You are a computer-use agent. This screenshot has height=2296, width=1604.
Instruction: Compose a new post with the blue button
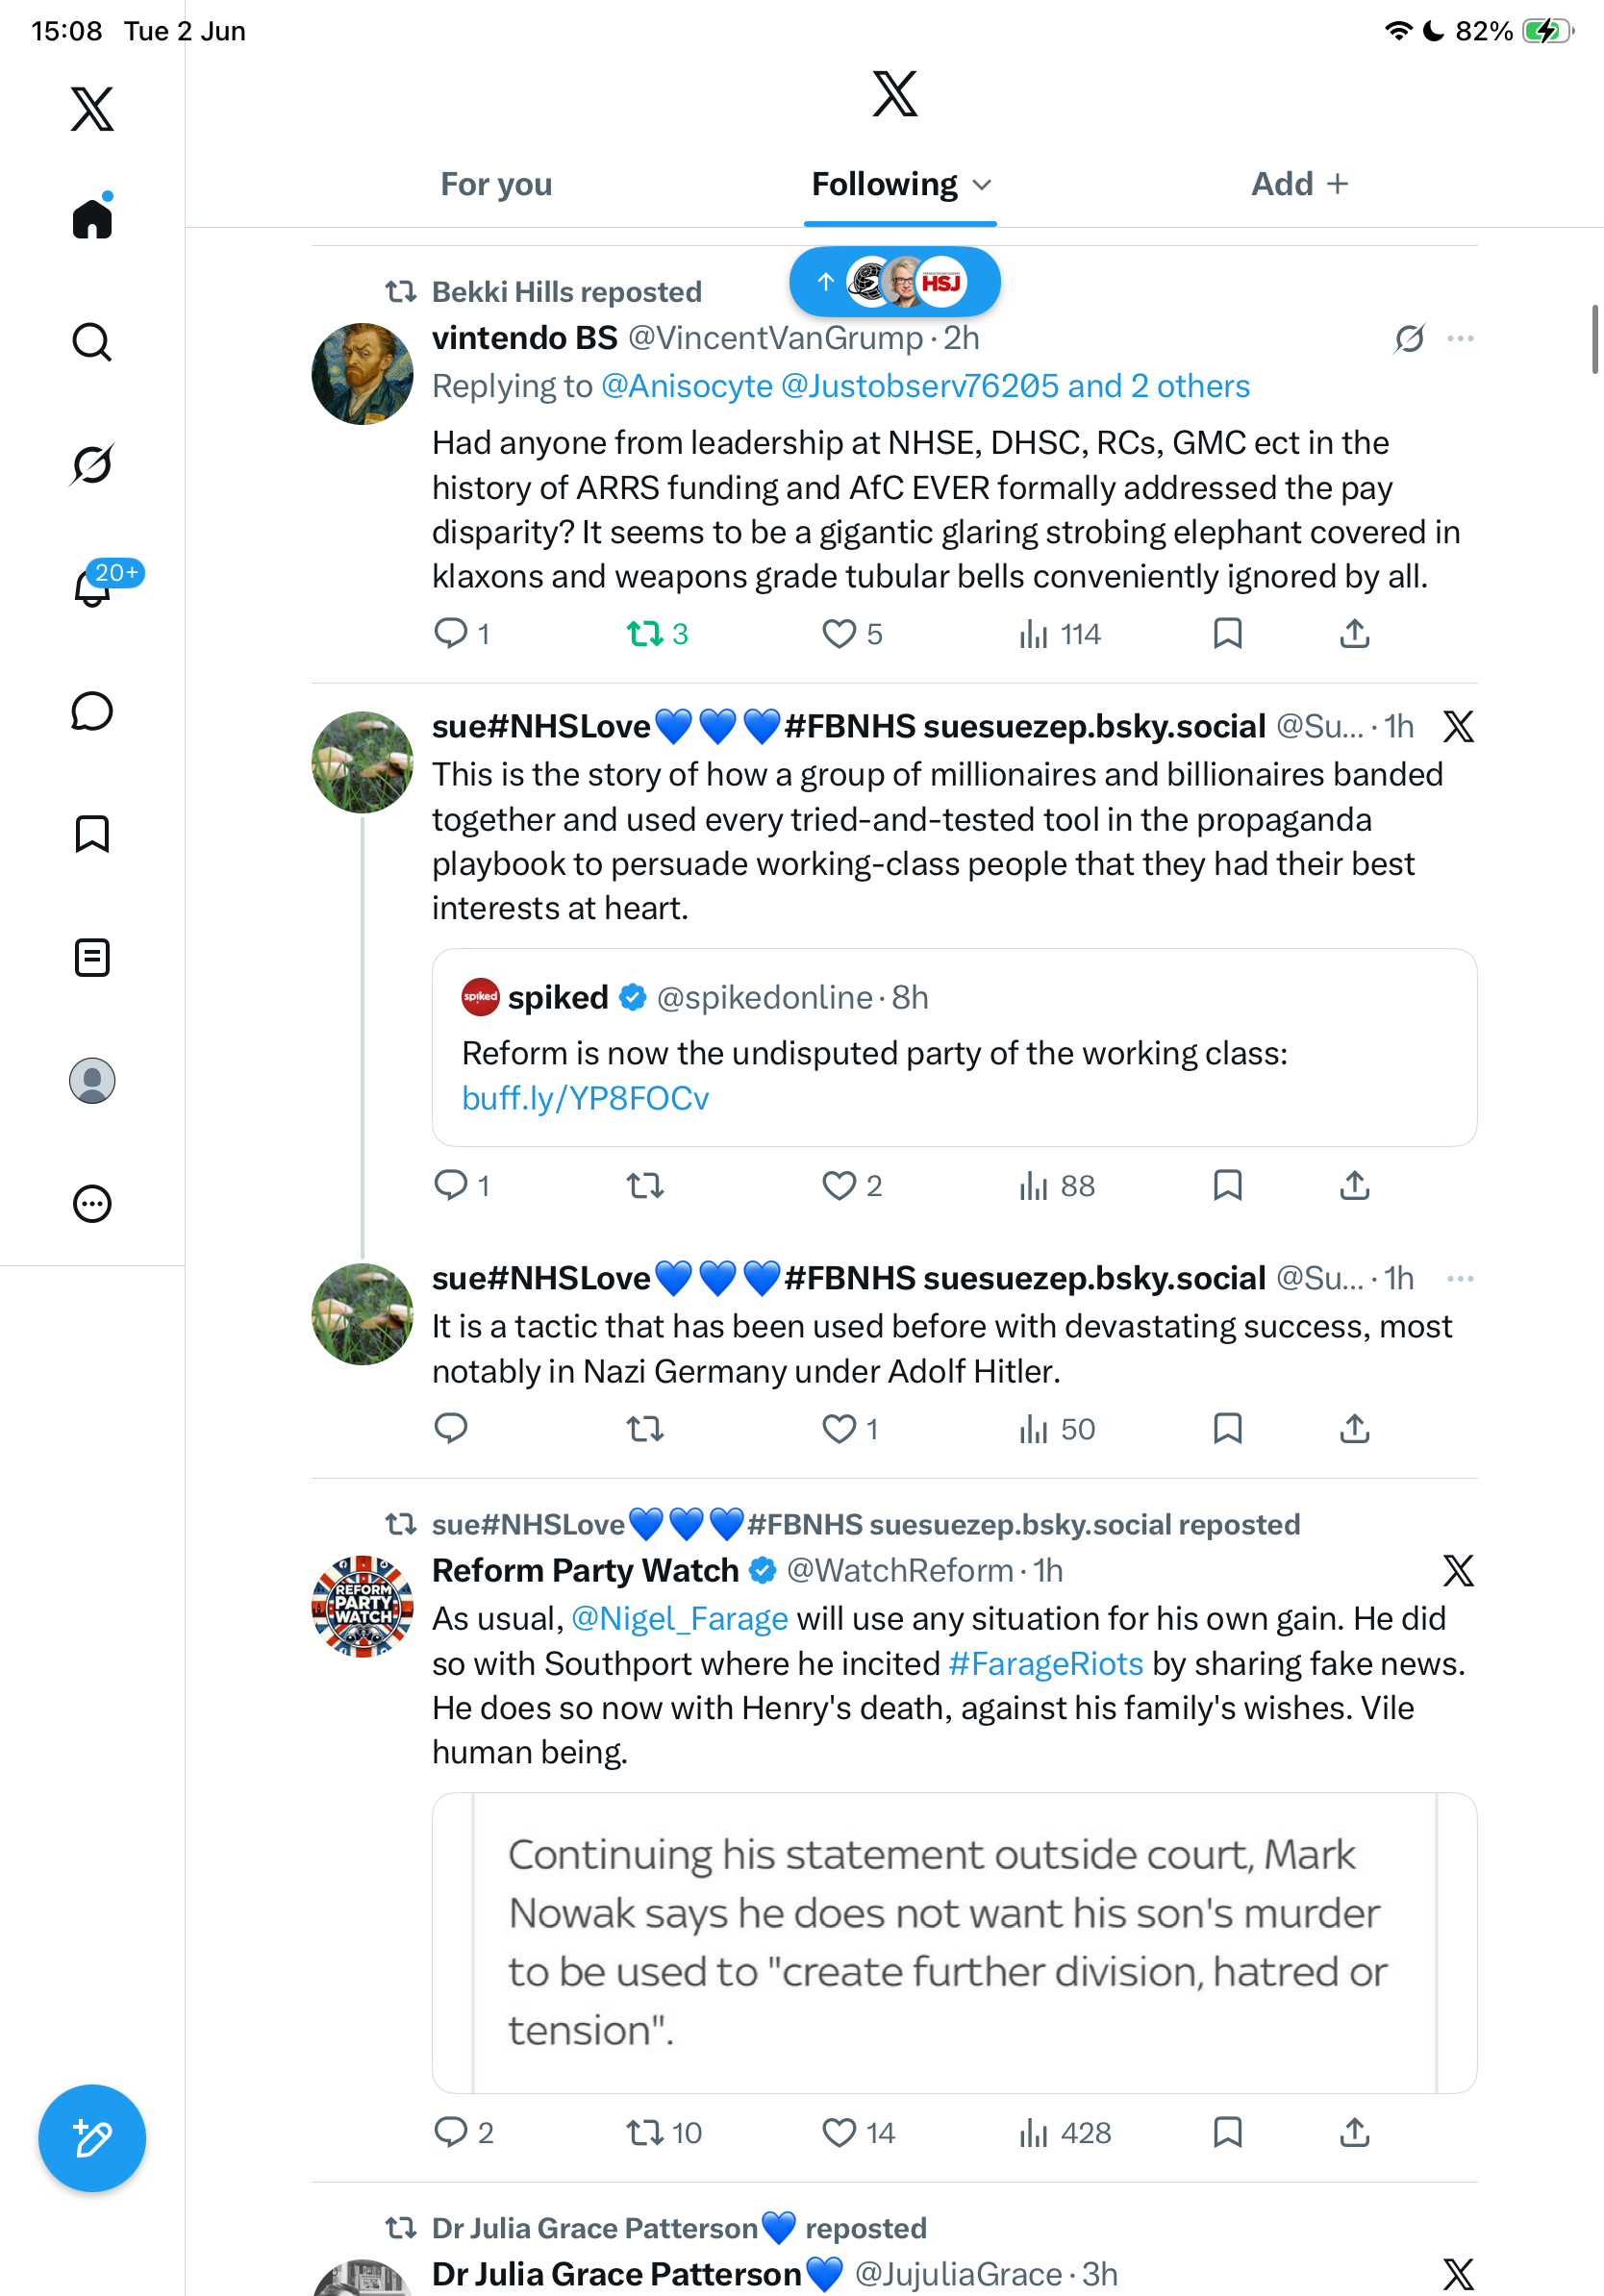point(92,2138)
